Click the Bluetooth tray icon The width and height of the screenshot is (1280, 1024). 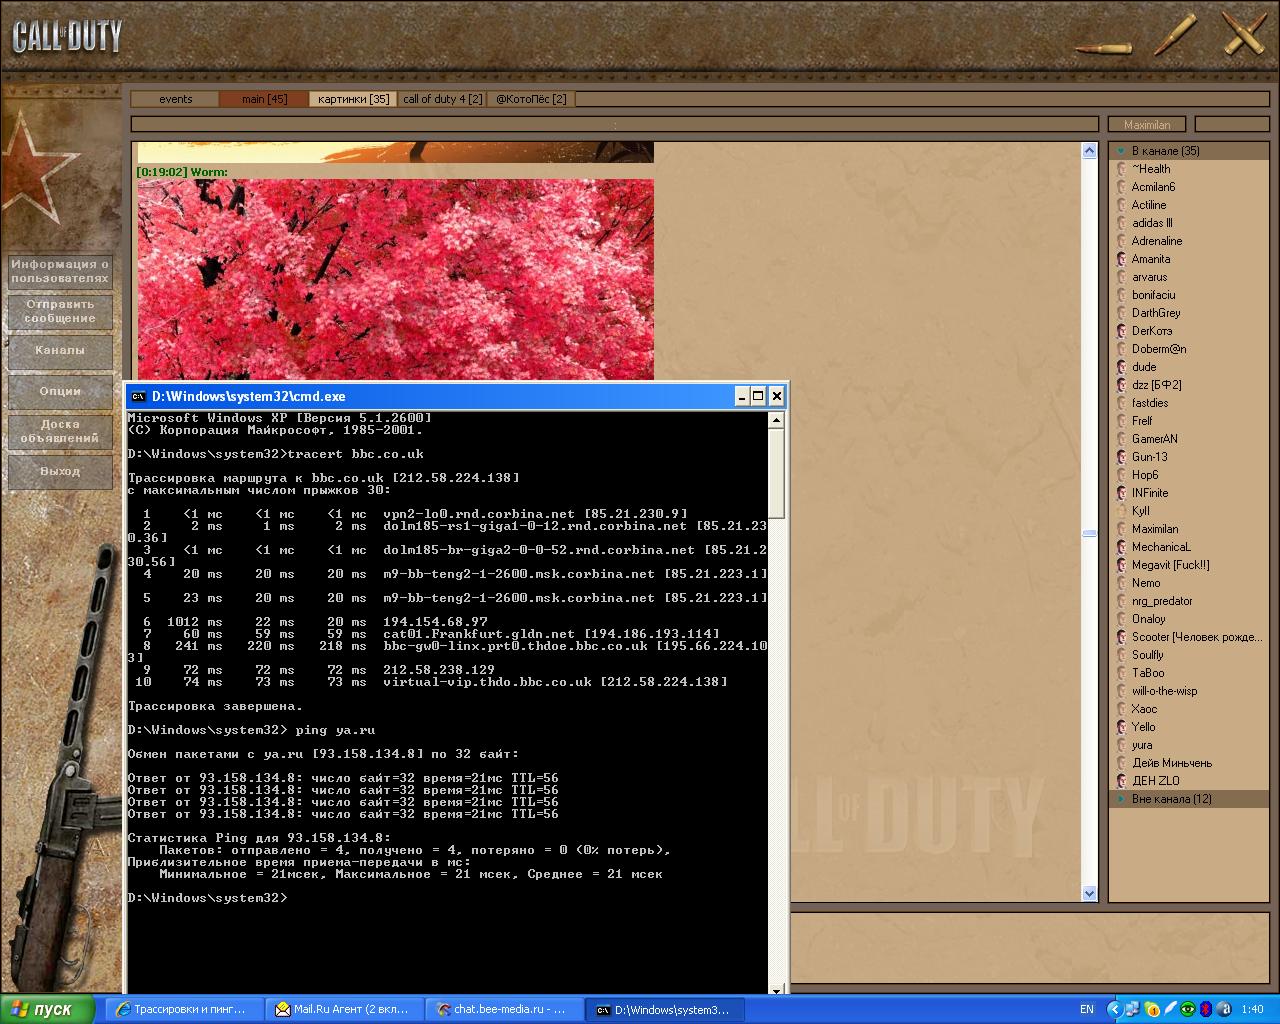[x=1205, y=1010]
